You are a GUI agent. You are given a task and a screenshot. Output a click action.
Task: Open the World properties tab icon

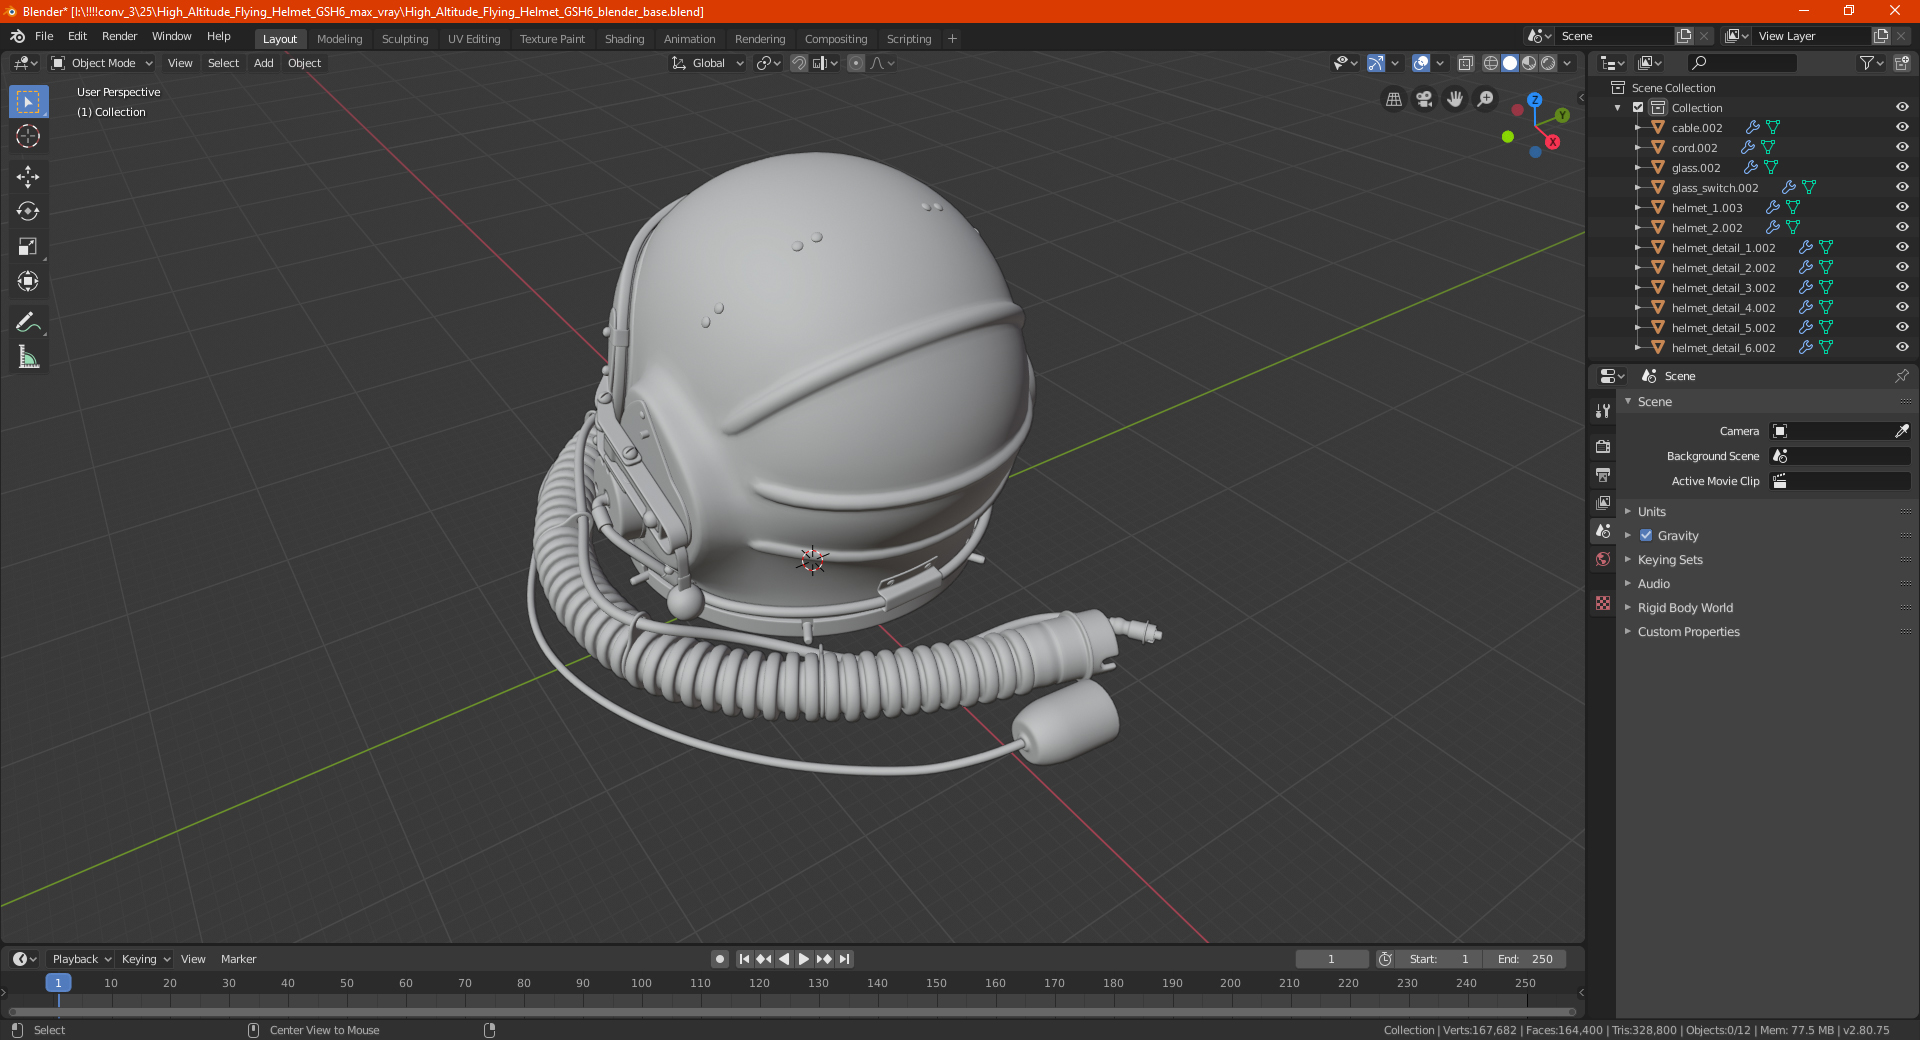pos(1603,559)
